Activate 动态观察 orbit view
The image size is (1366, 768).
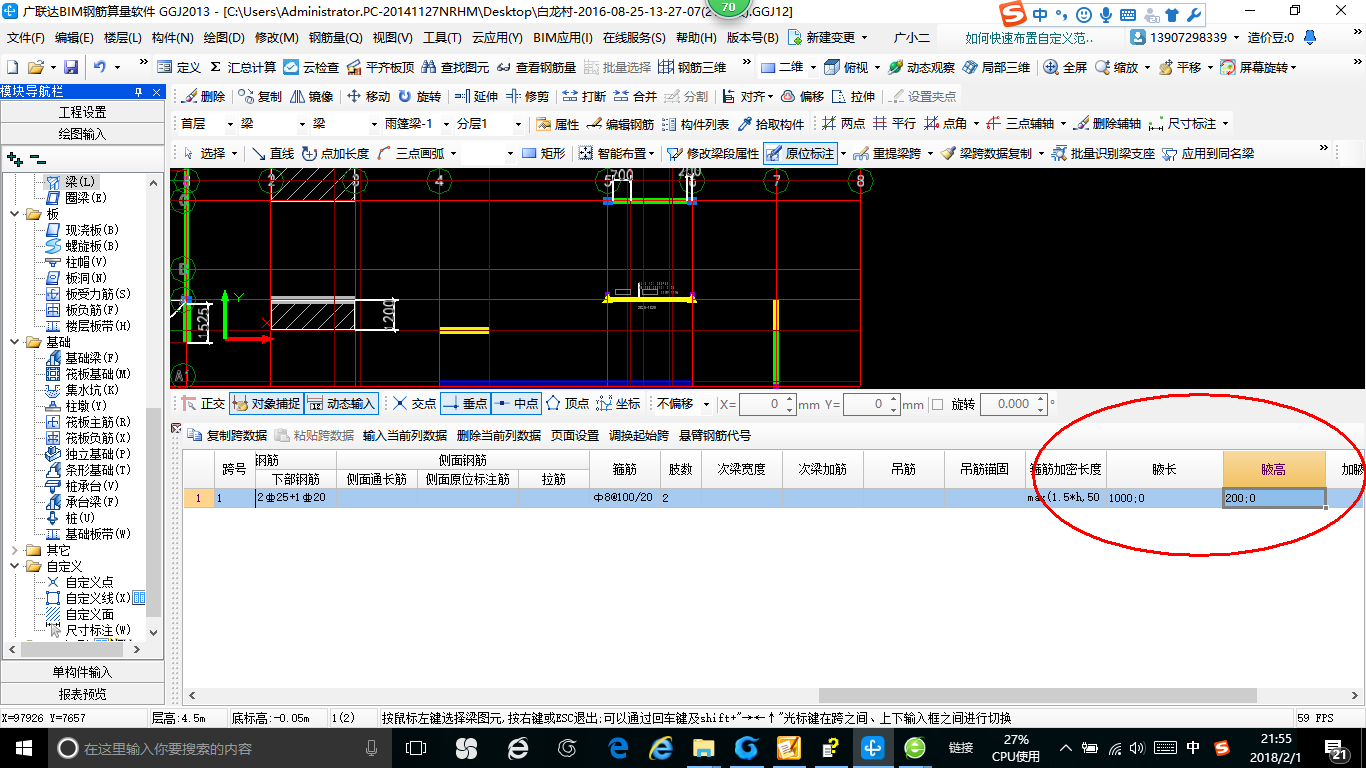(921, 67)
